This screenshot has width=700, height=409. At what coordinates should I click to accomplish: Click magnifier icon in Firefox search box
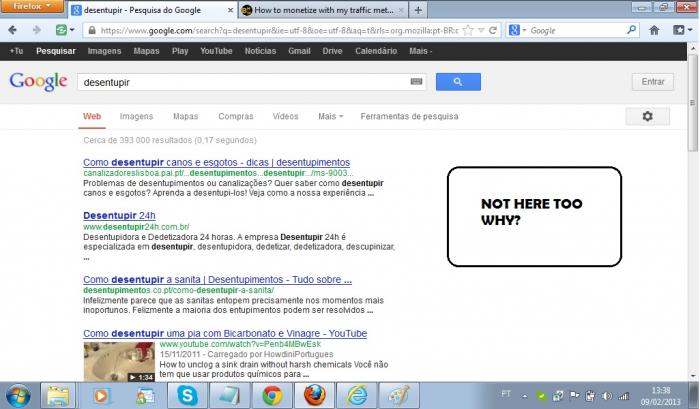[x=631, y=30]
